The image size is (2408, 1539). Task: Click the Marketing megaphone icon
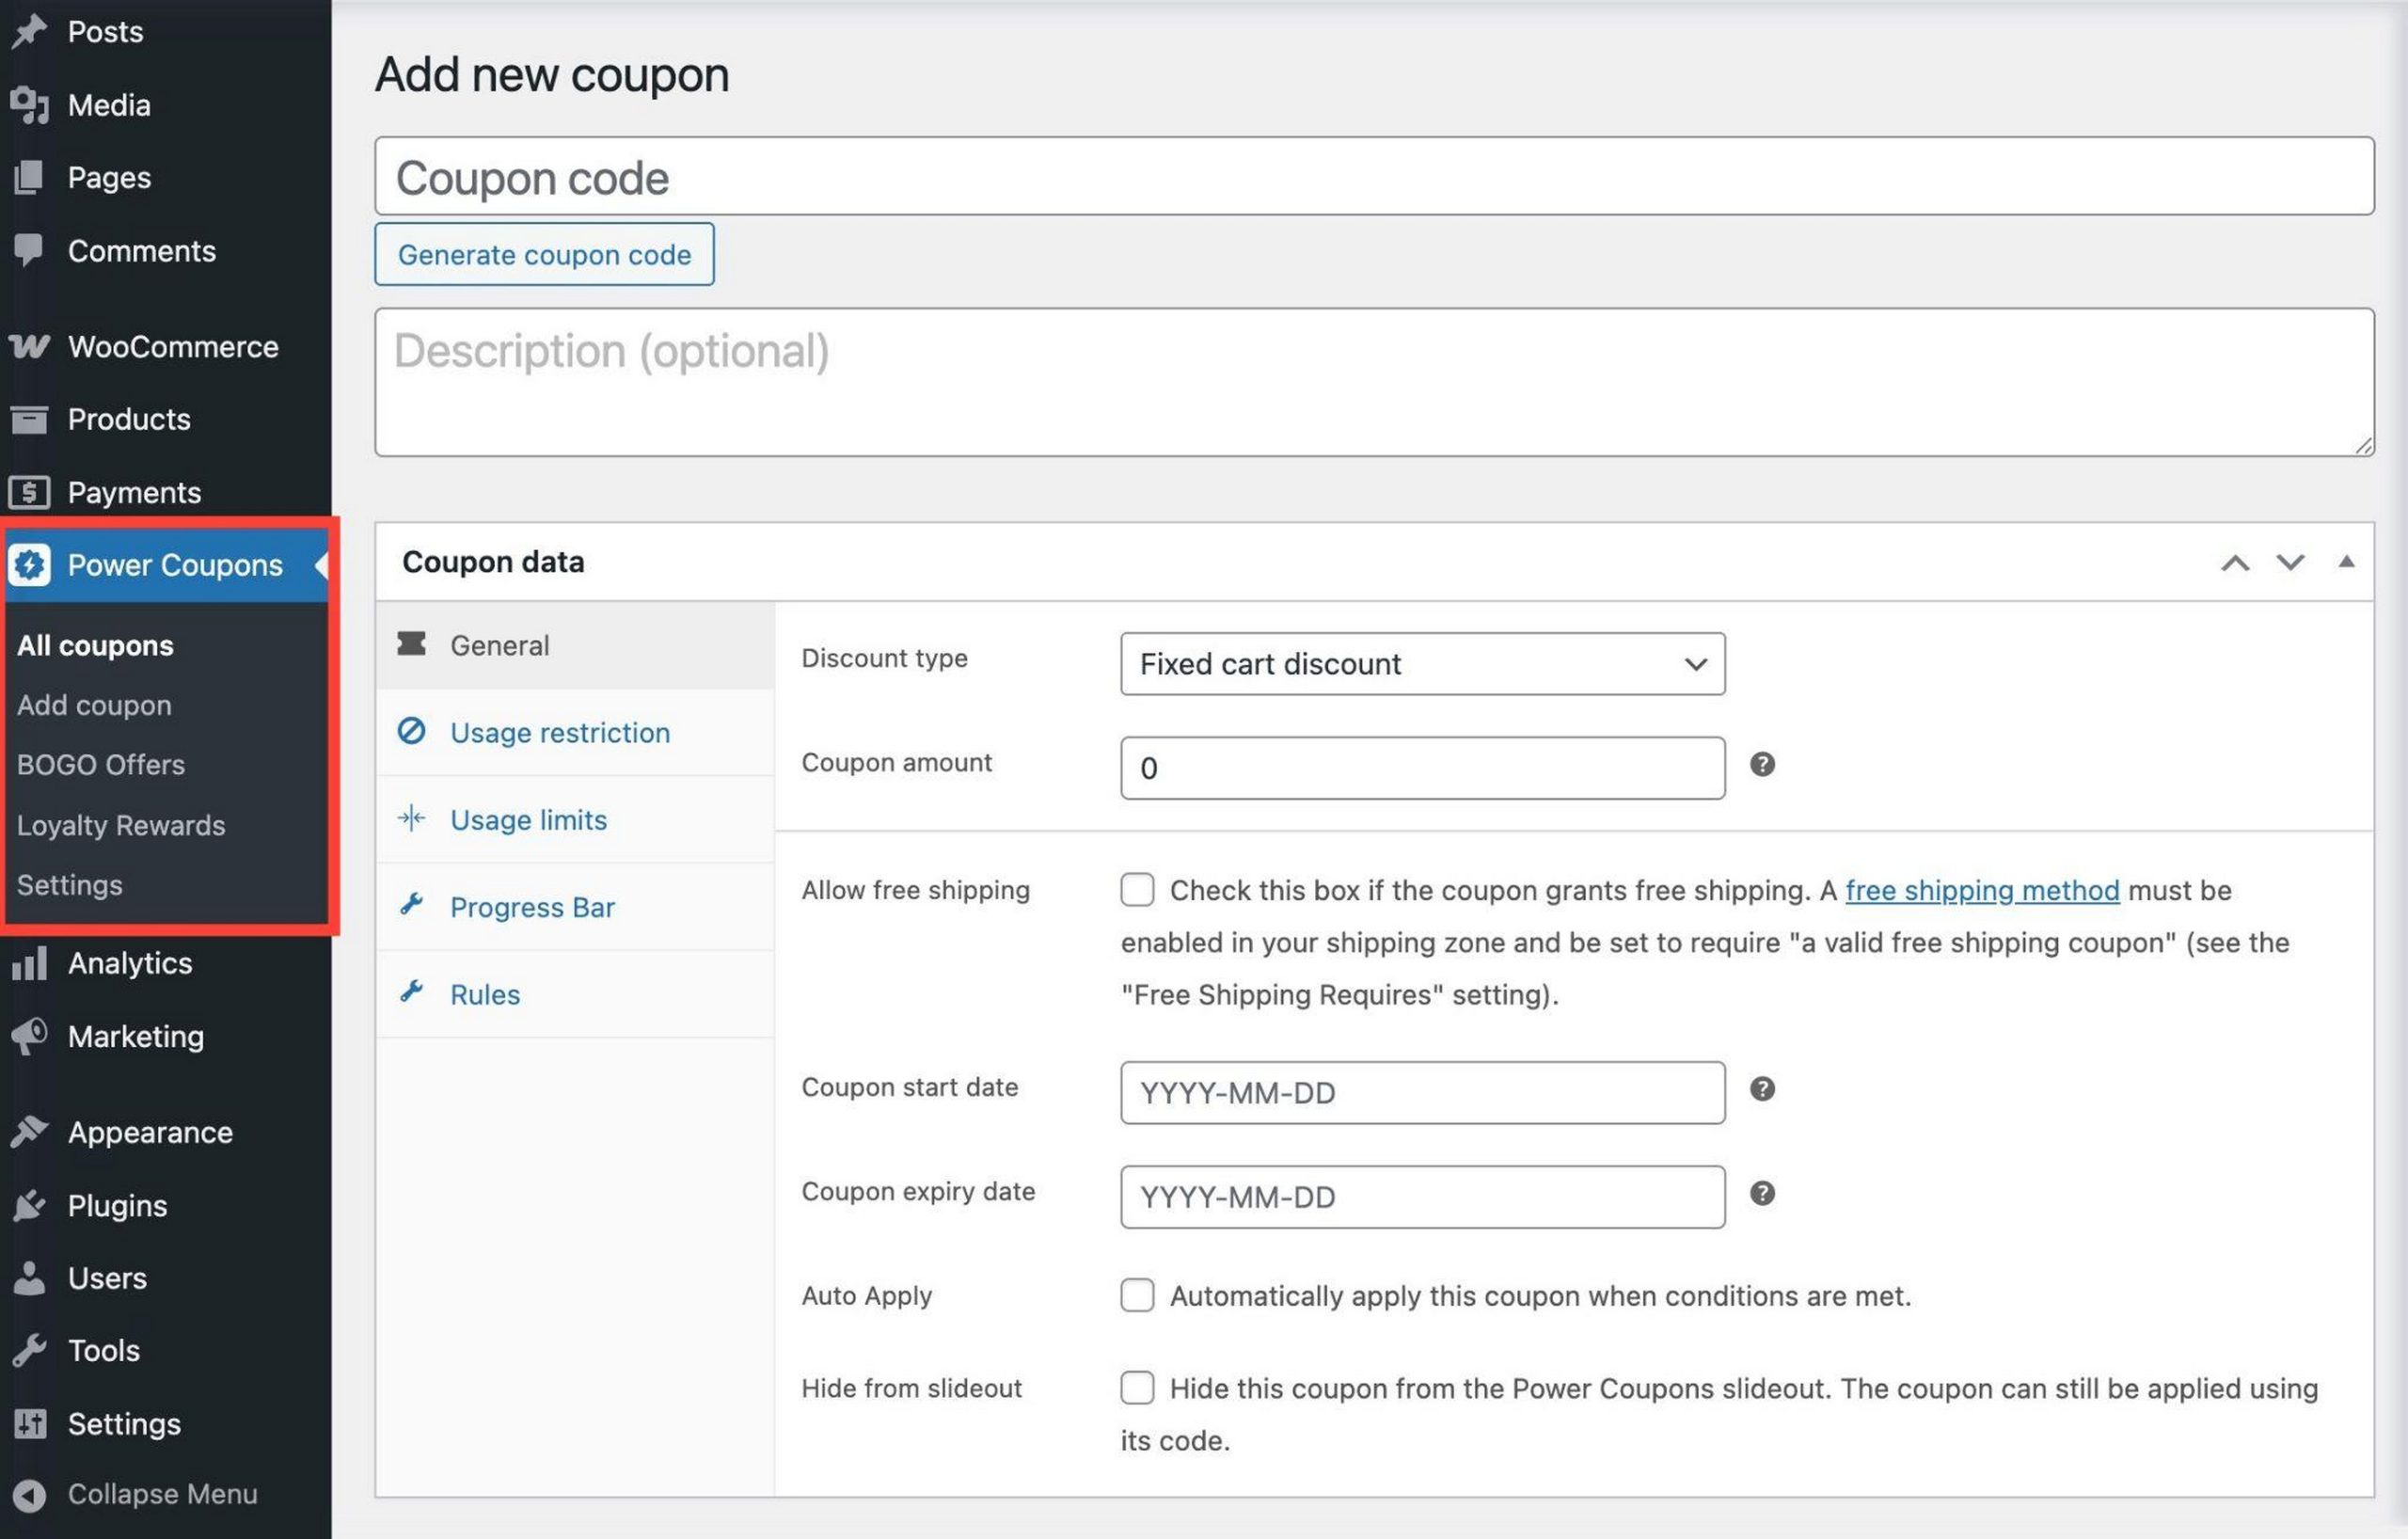point(29,1036)
